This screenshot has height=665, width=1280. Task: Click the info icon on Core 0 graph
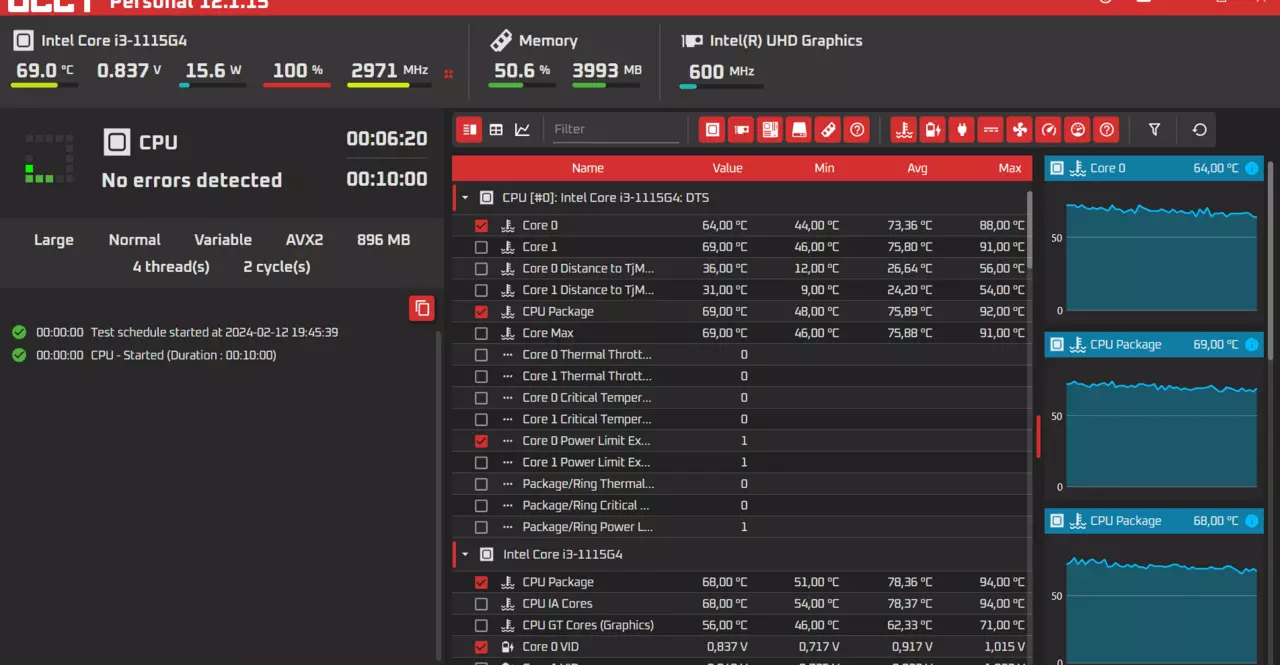click(x=1251, y=168)
